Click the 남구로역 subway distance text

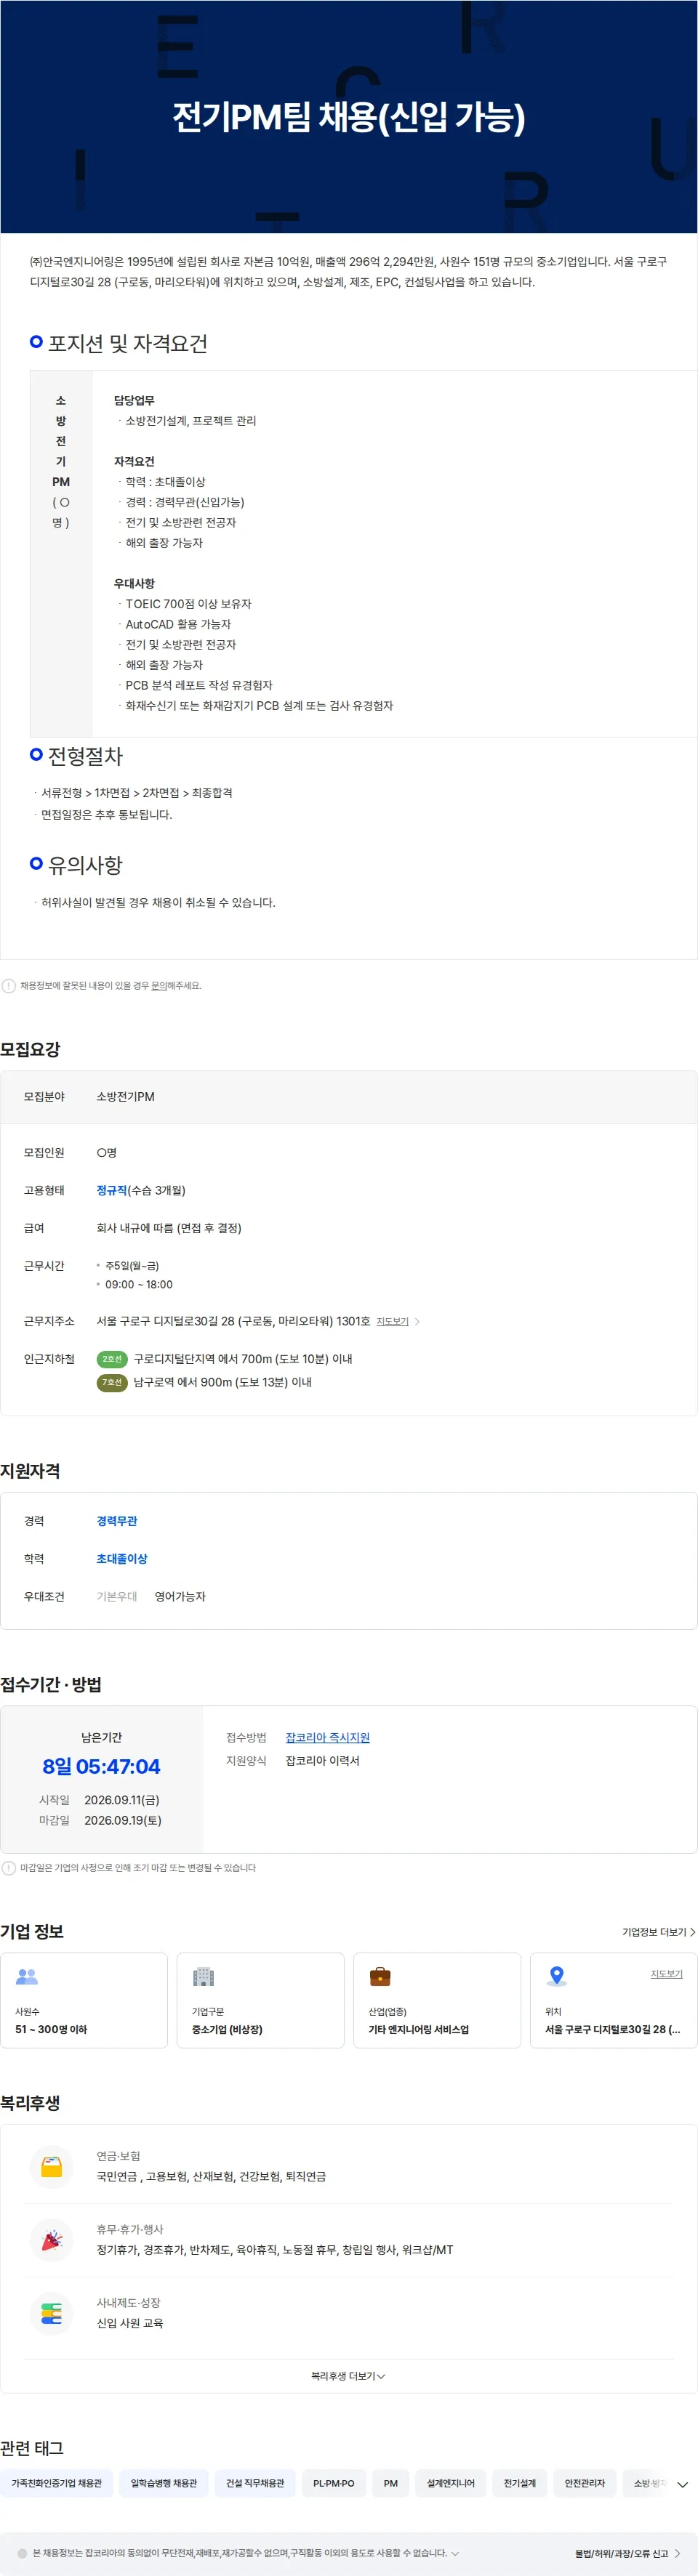click(x=222, y=1382)
